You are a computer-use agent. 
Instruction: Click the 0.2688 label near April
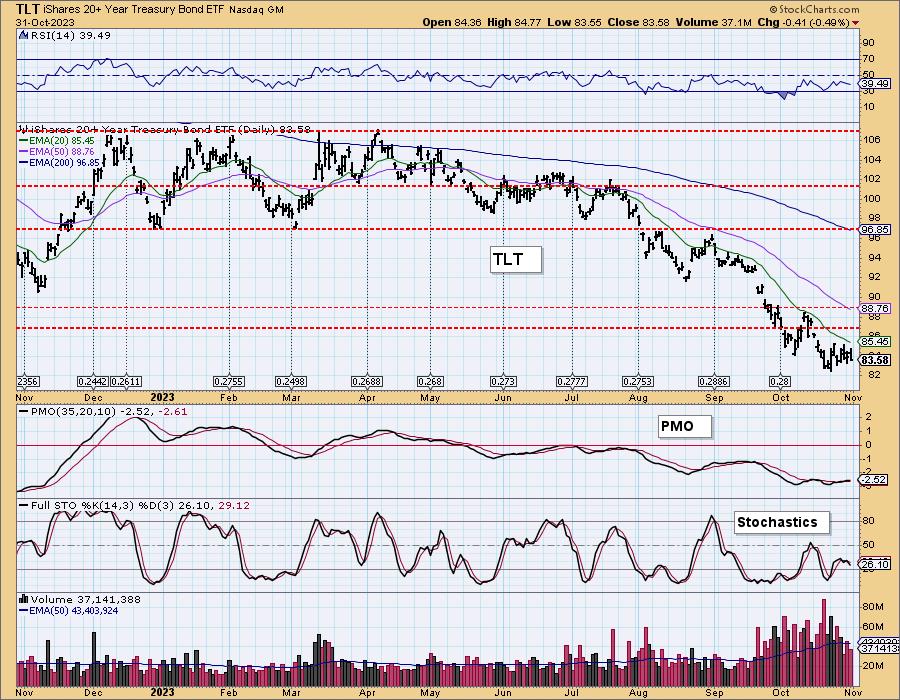tap(367, 382)
